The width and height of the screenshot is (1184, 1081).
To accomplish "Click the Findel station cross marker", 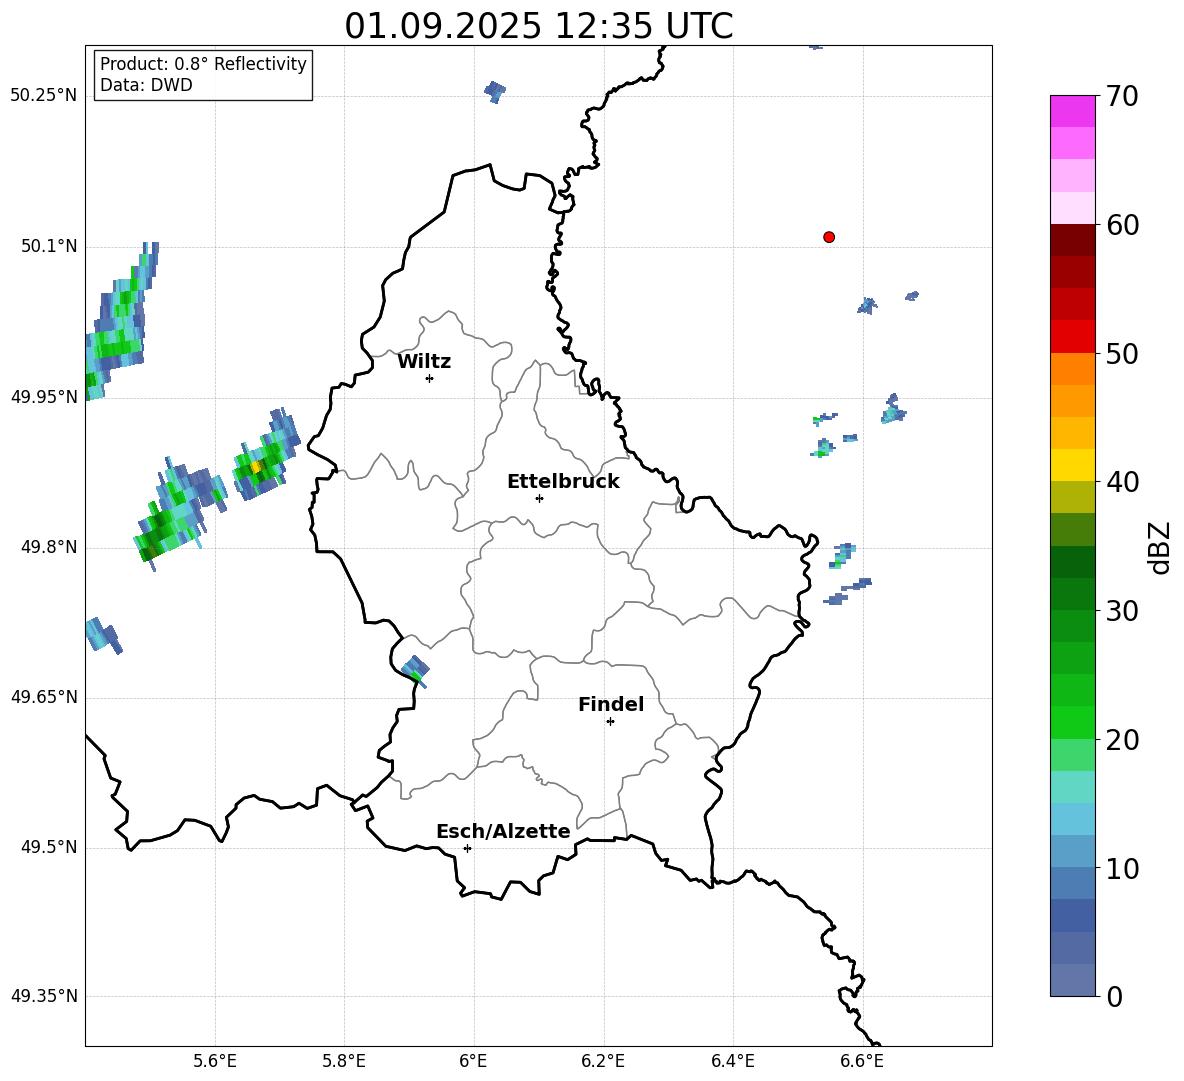I will (610, 722).
